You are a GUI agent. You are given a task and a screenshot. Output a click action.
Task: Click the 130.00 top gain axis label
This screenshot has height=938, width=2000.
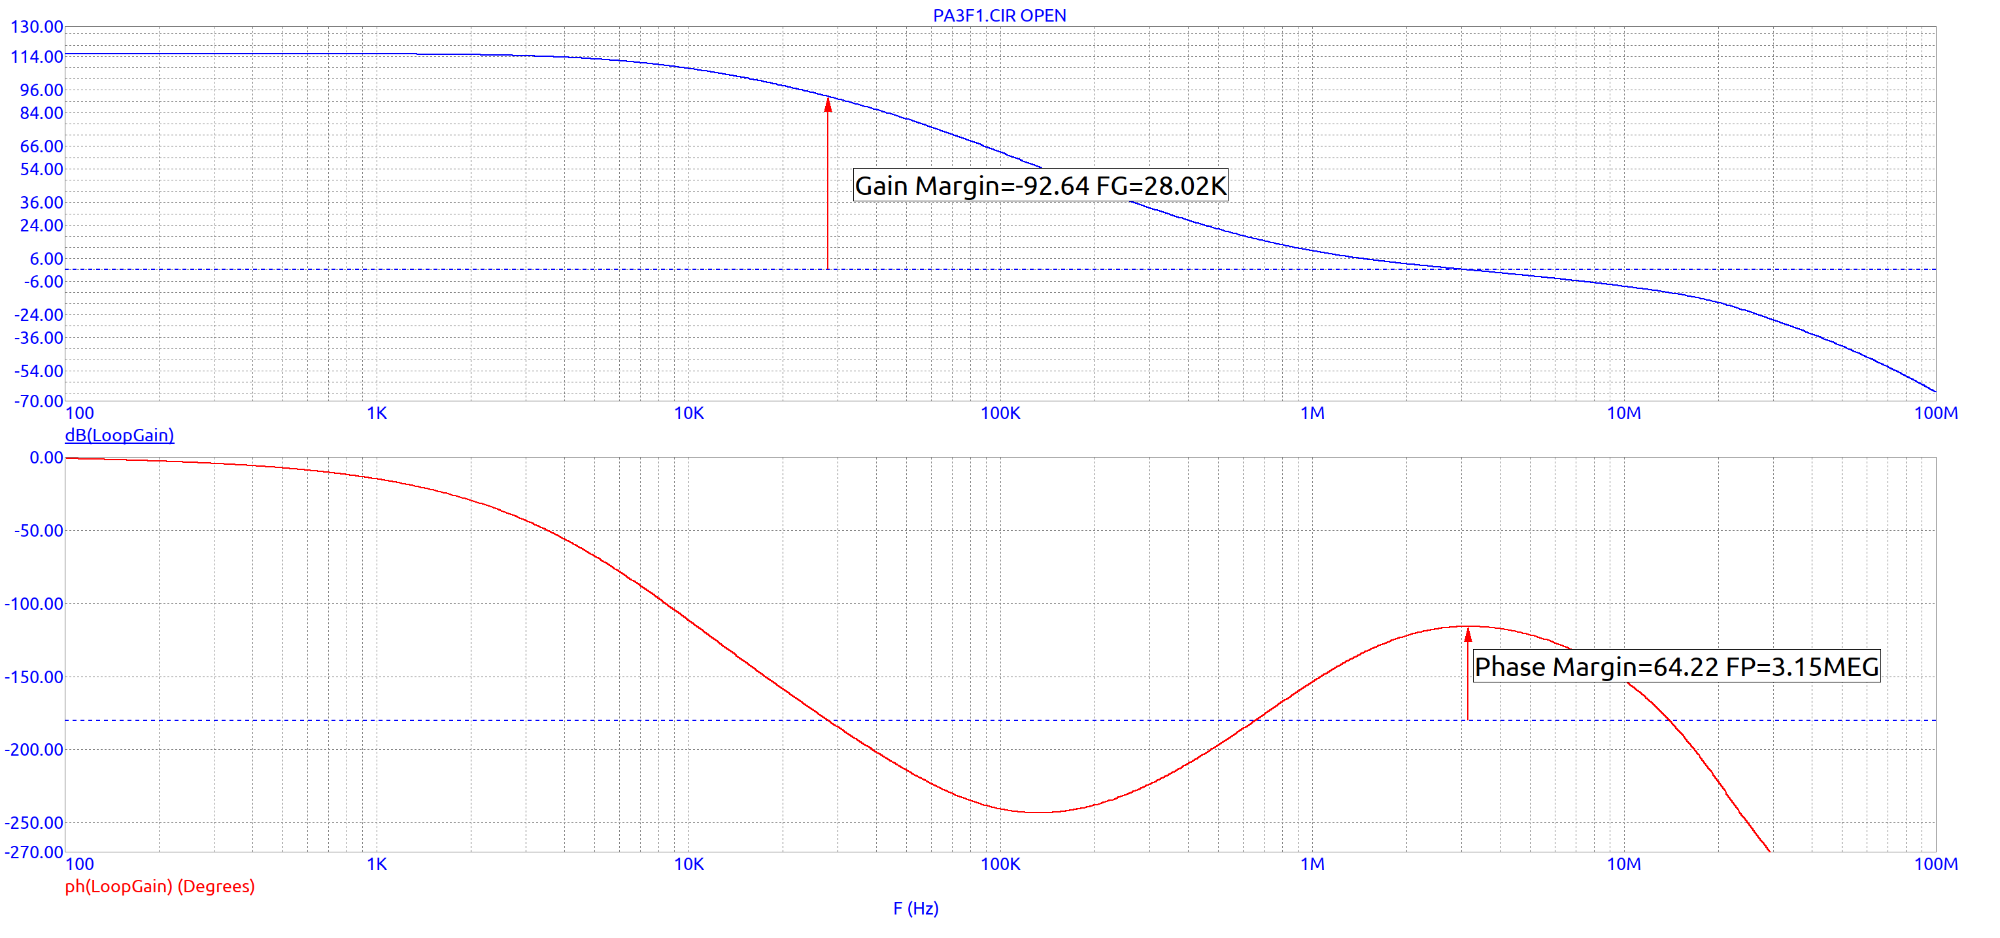click(x=37, y=27)
